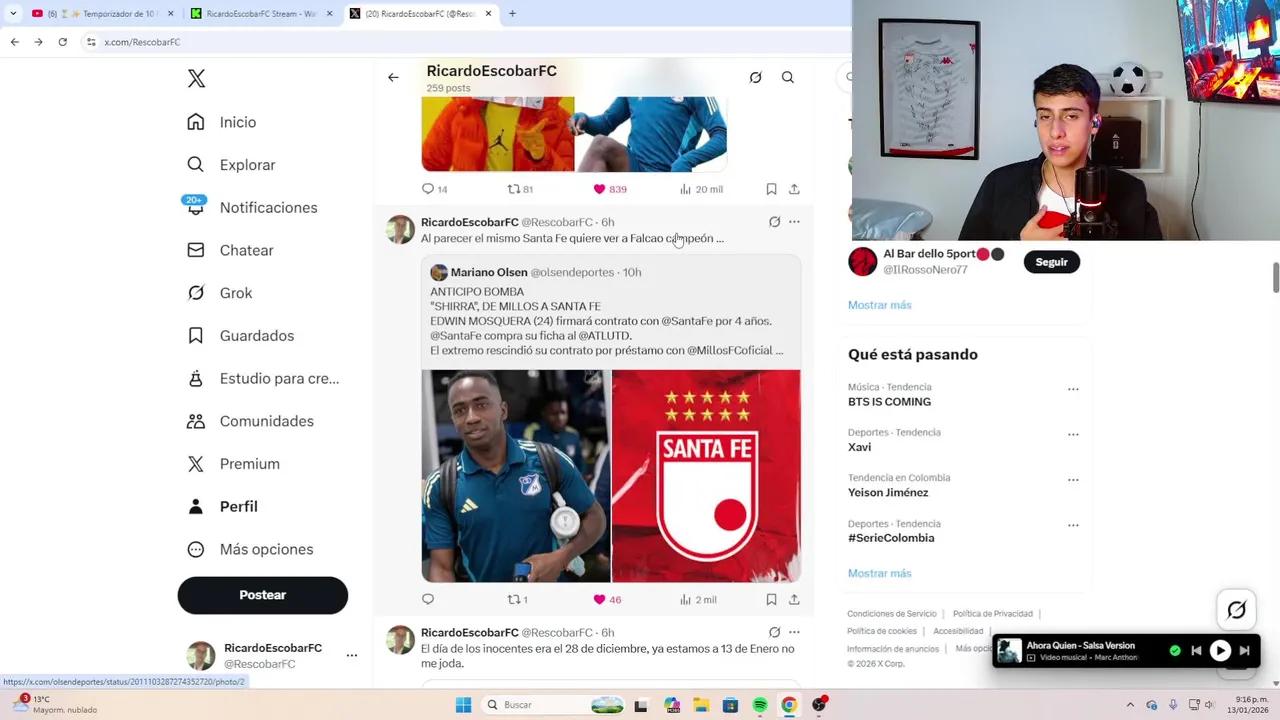Screen dimensions: 1280x720
Task: Open more options on inocentes post
Action: pos(794,632)
